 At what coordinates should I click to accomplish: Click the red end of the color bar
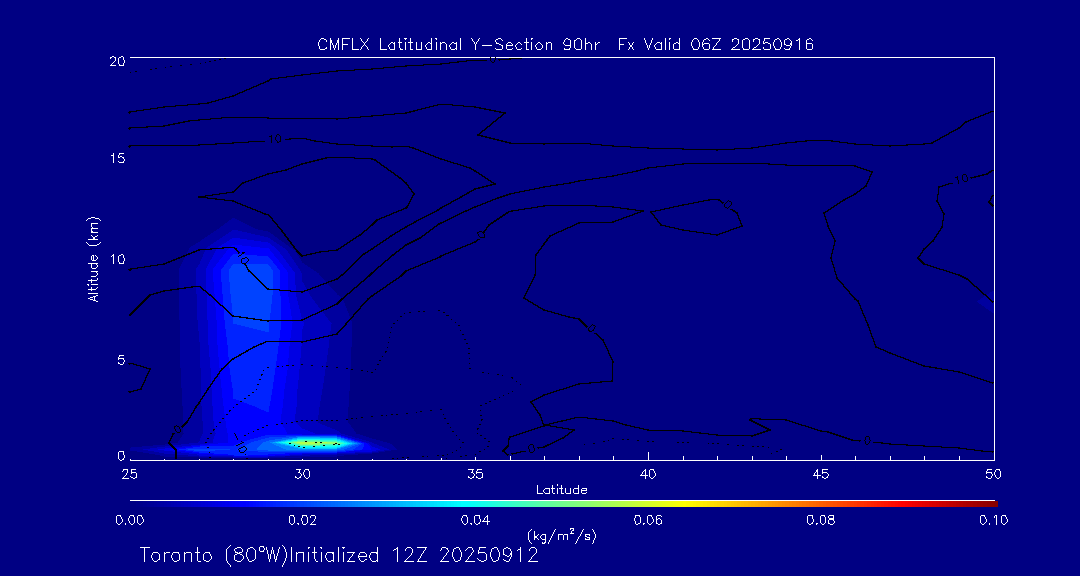[990, 502]
